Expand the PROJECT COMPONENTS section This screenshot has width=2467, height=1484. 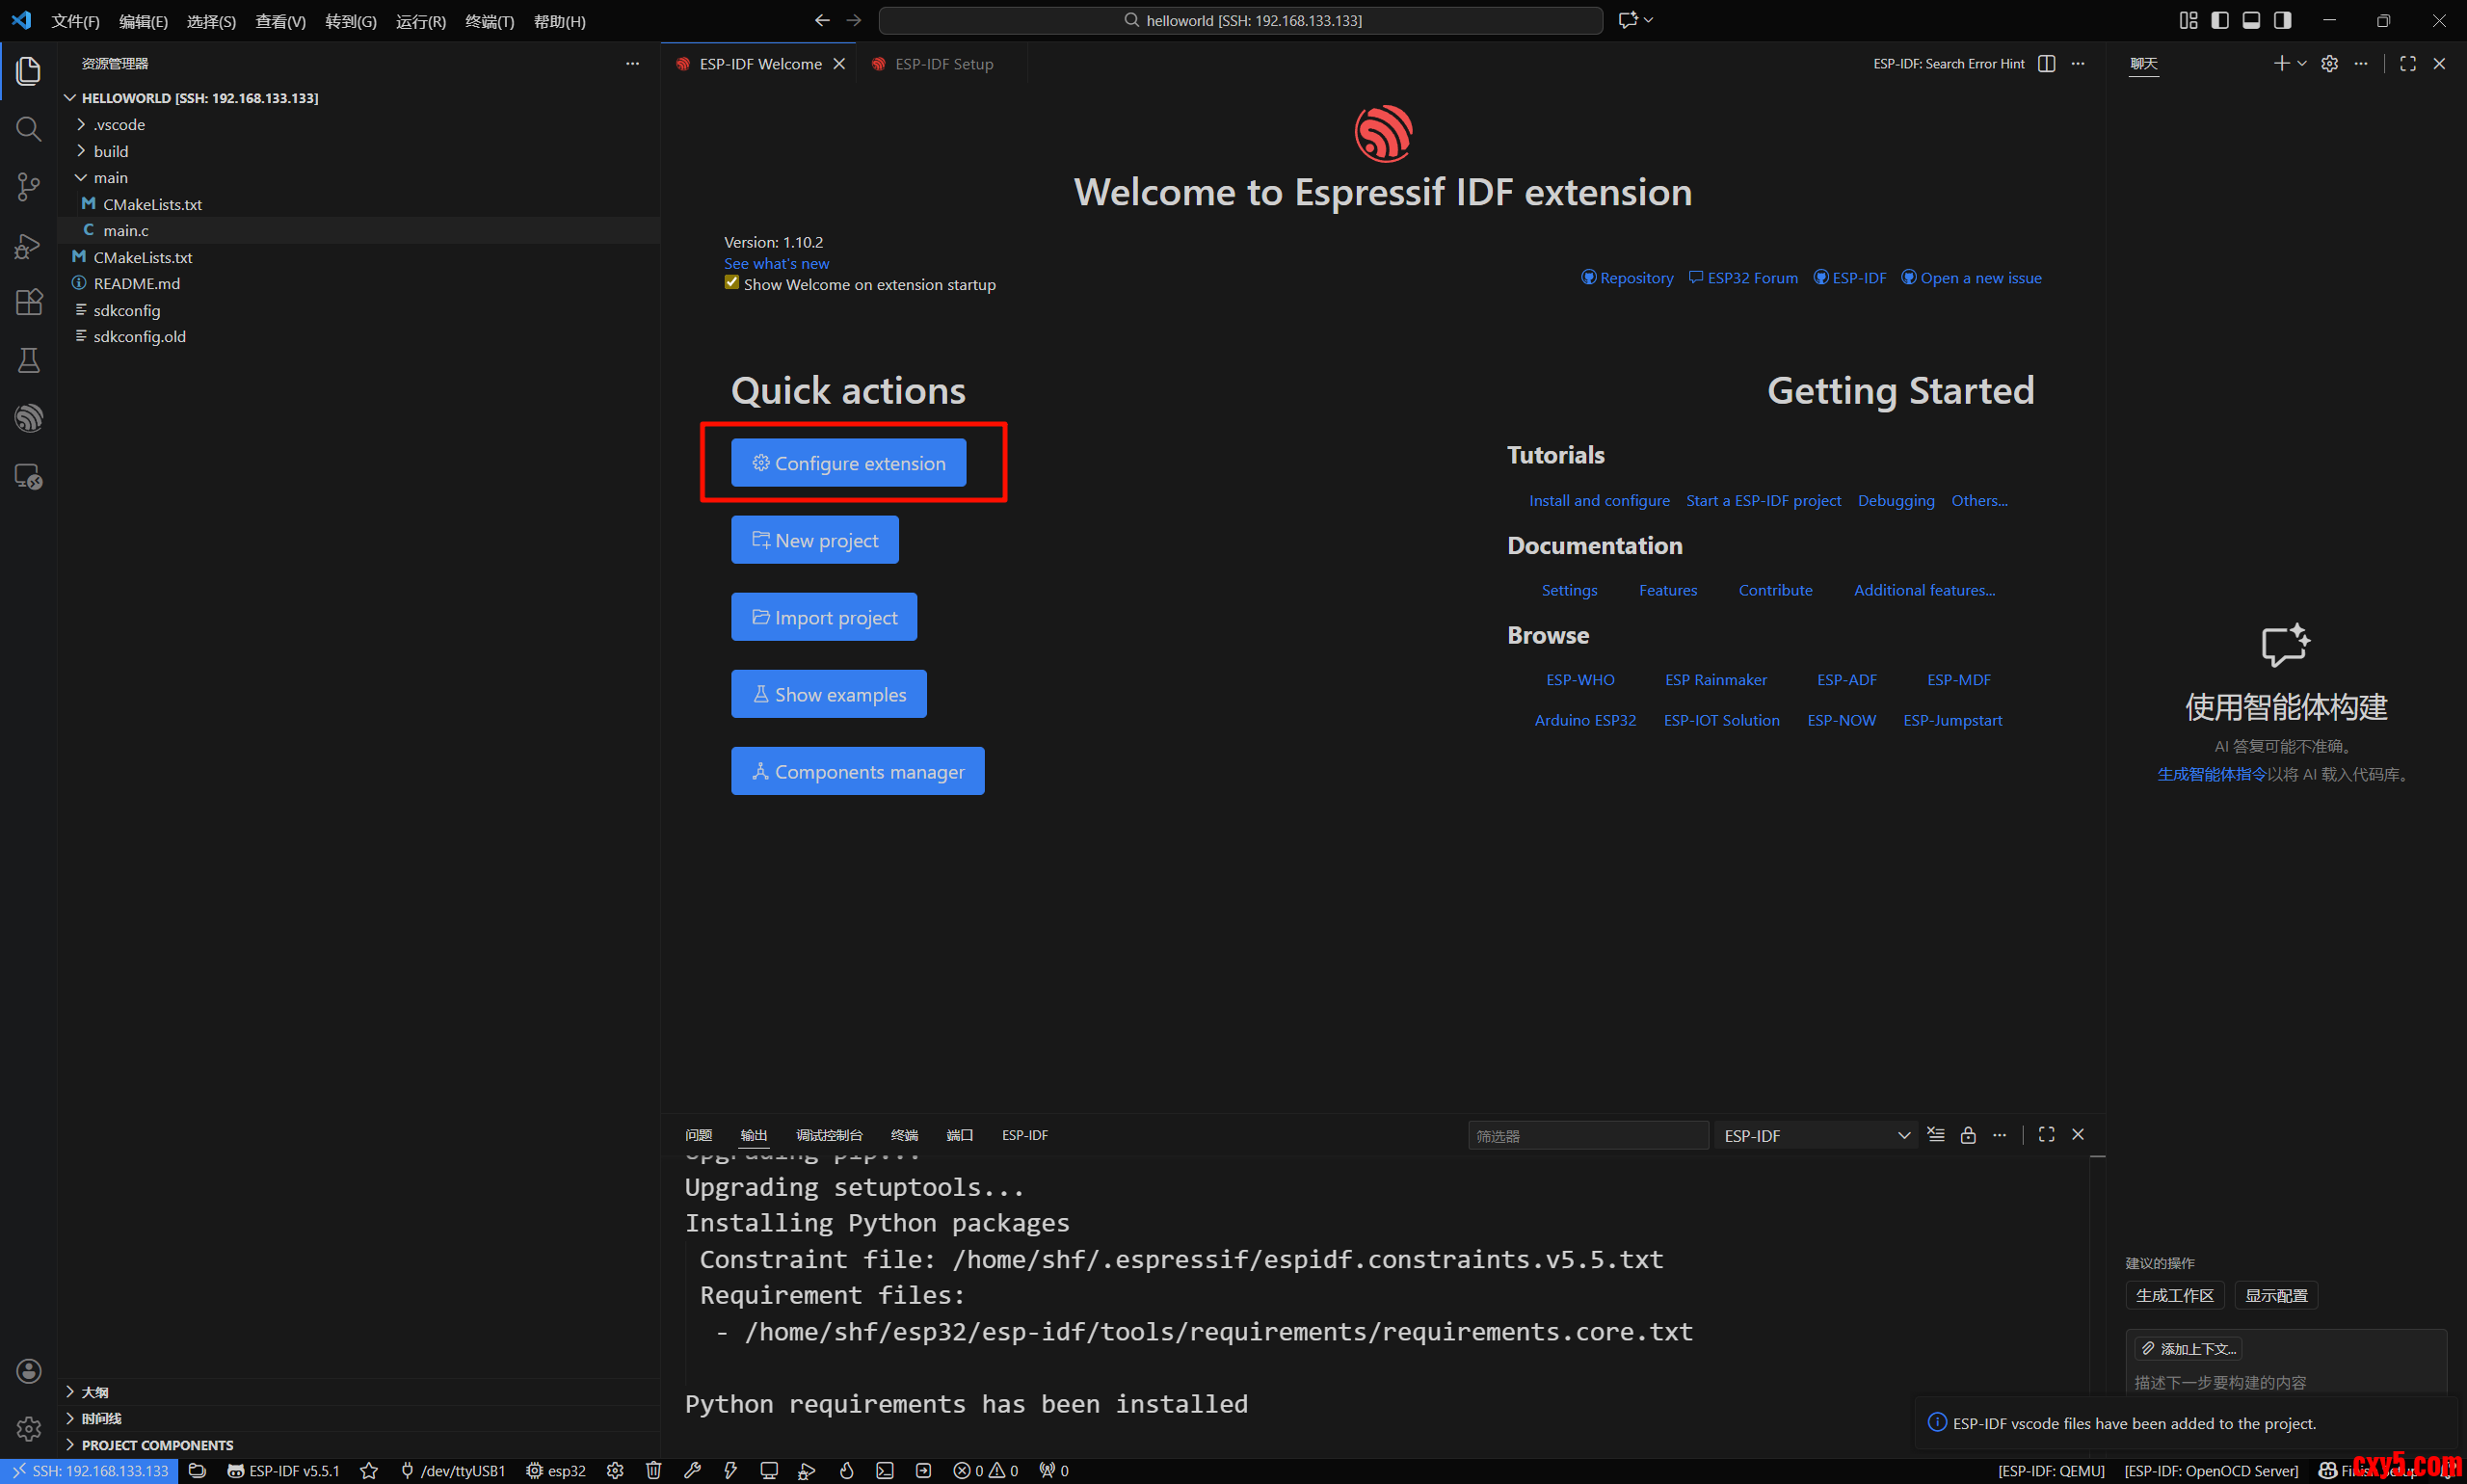[x=157, y=1445]
